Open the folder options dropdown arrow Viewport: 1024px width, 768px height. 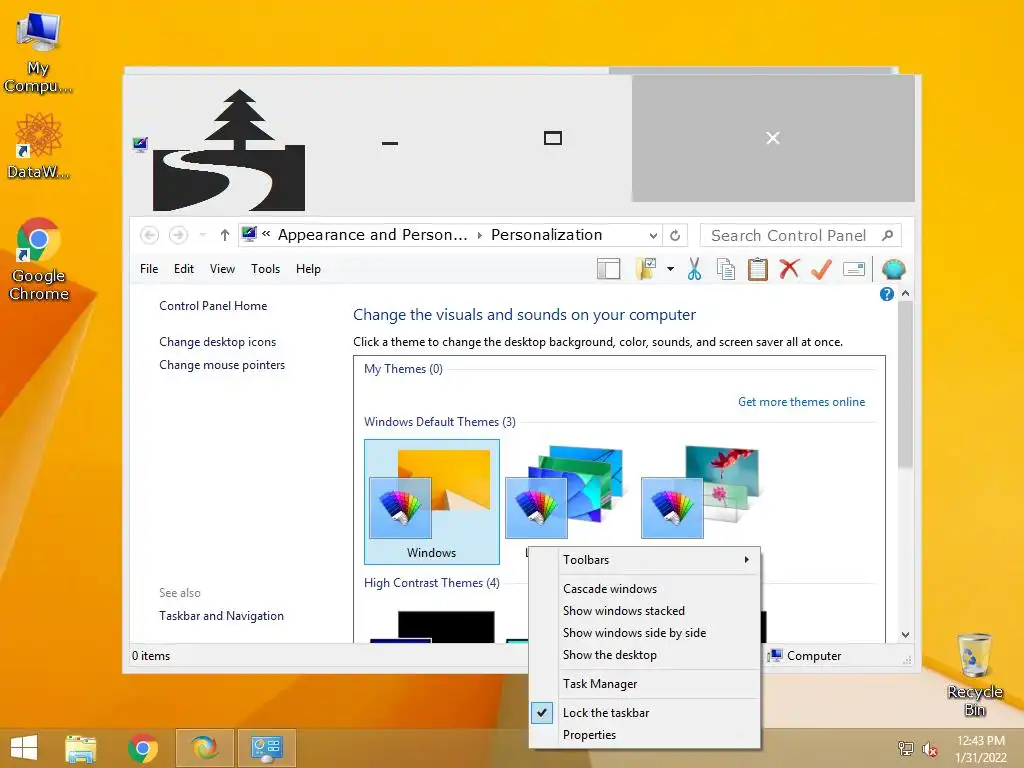pyautogui.click(x=671, y=268)
